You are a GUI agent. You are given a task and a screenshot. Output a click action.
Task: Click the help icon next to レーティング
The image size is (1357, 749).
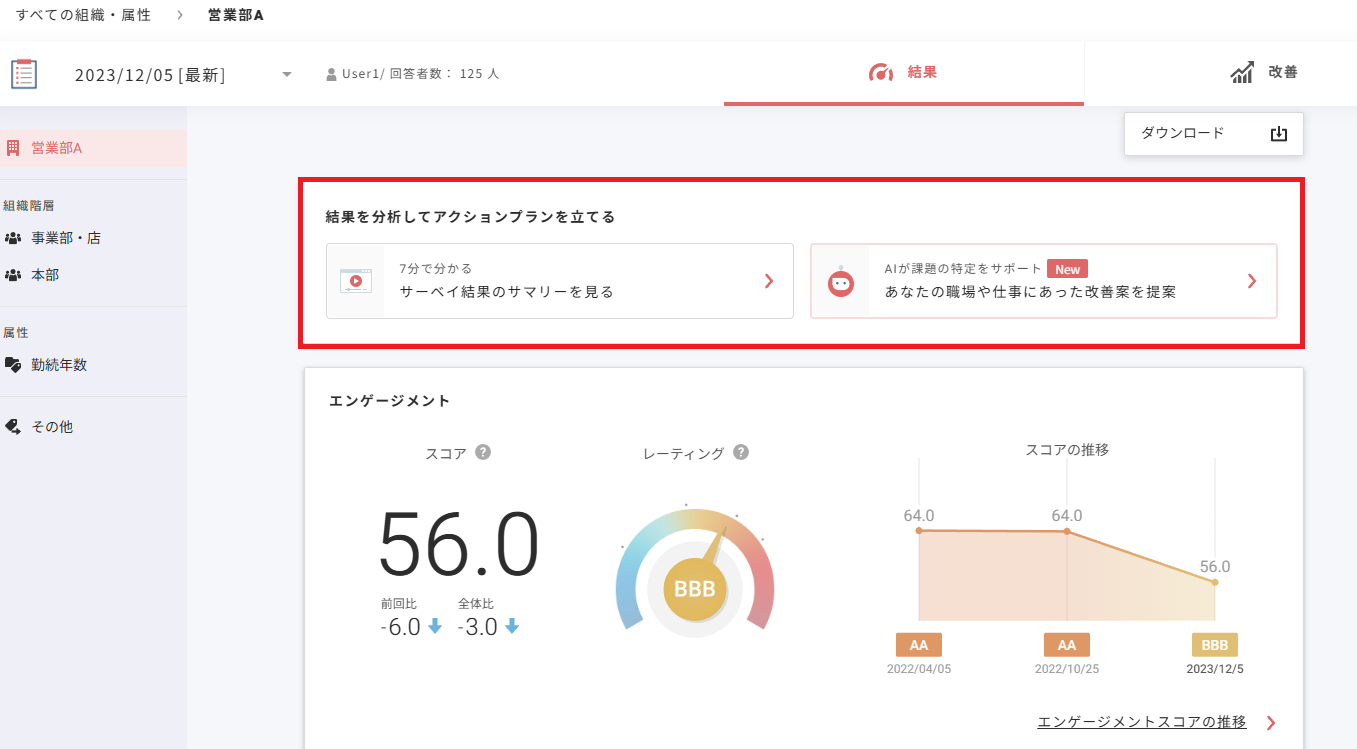coord(741,452)
